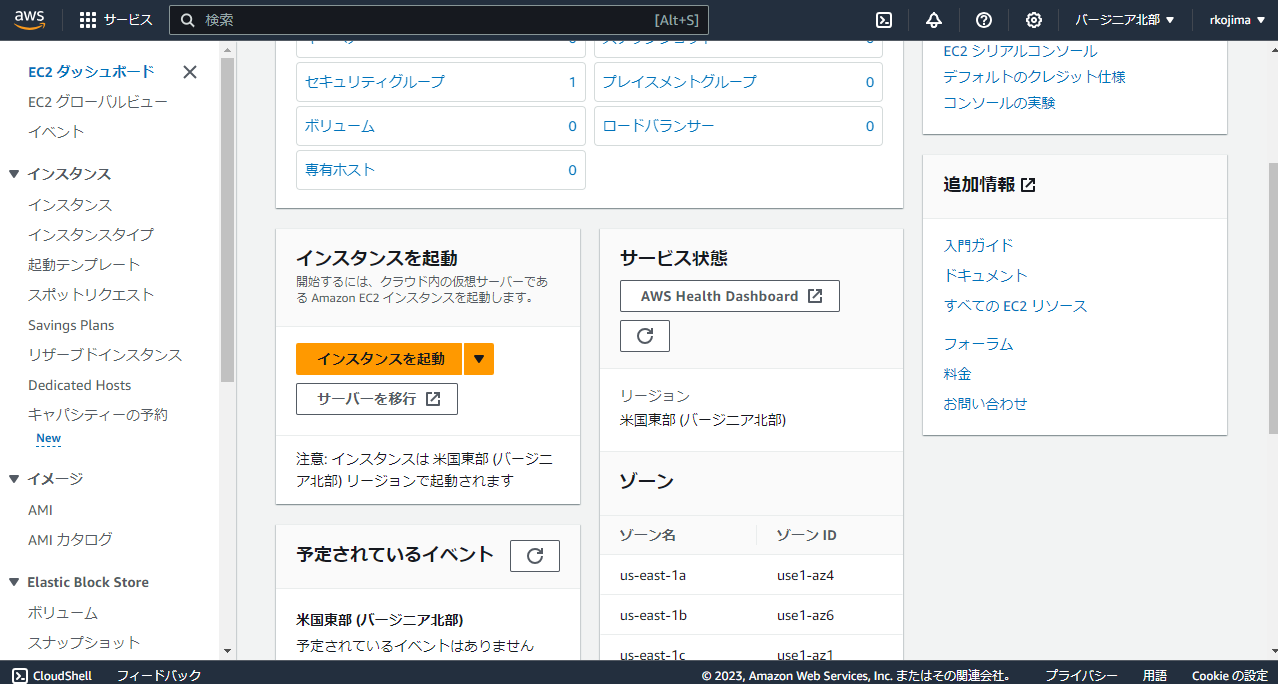Open the help question mark icon

[x=984, y=20]
